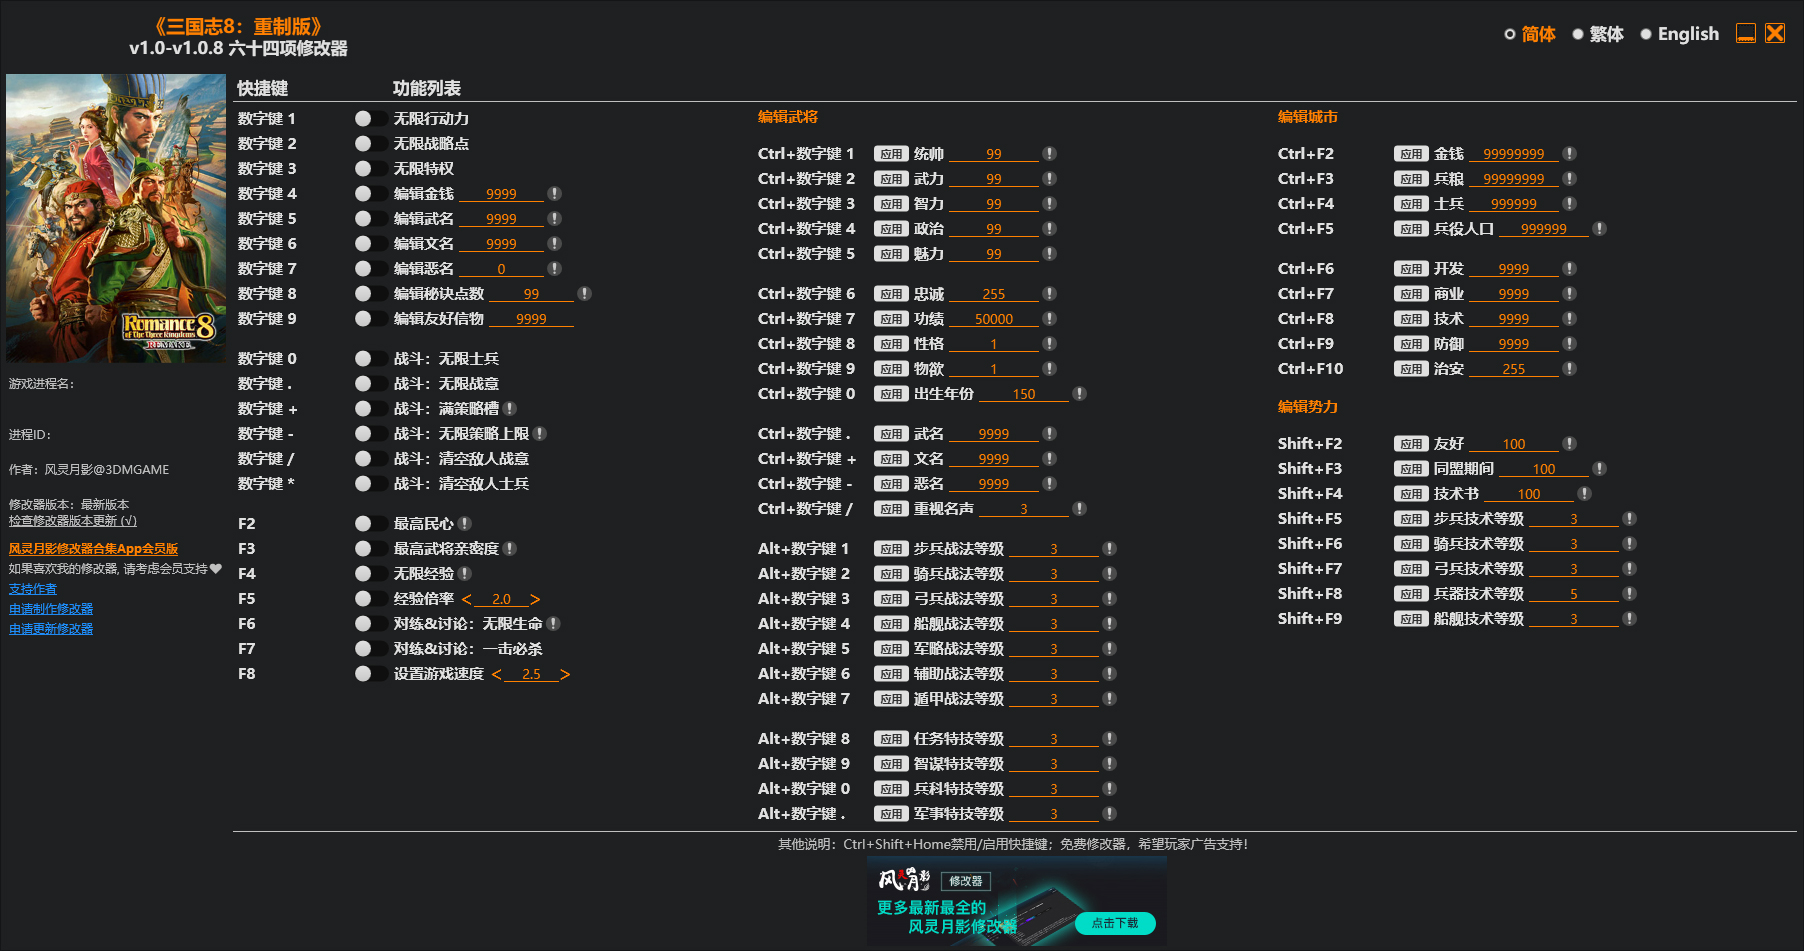Image resolution: width=1804 pixels, height=951 pixels.
Task: Open the 申请制作修改器 link
Action: (51, 609)
